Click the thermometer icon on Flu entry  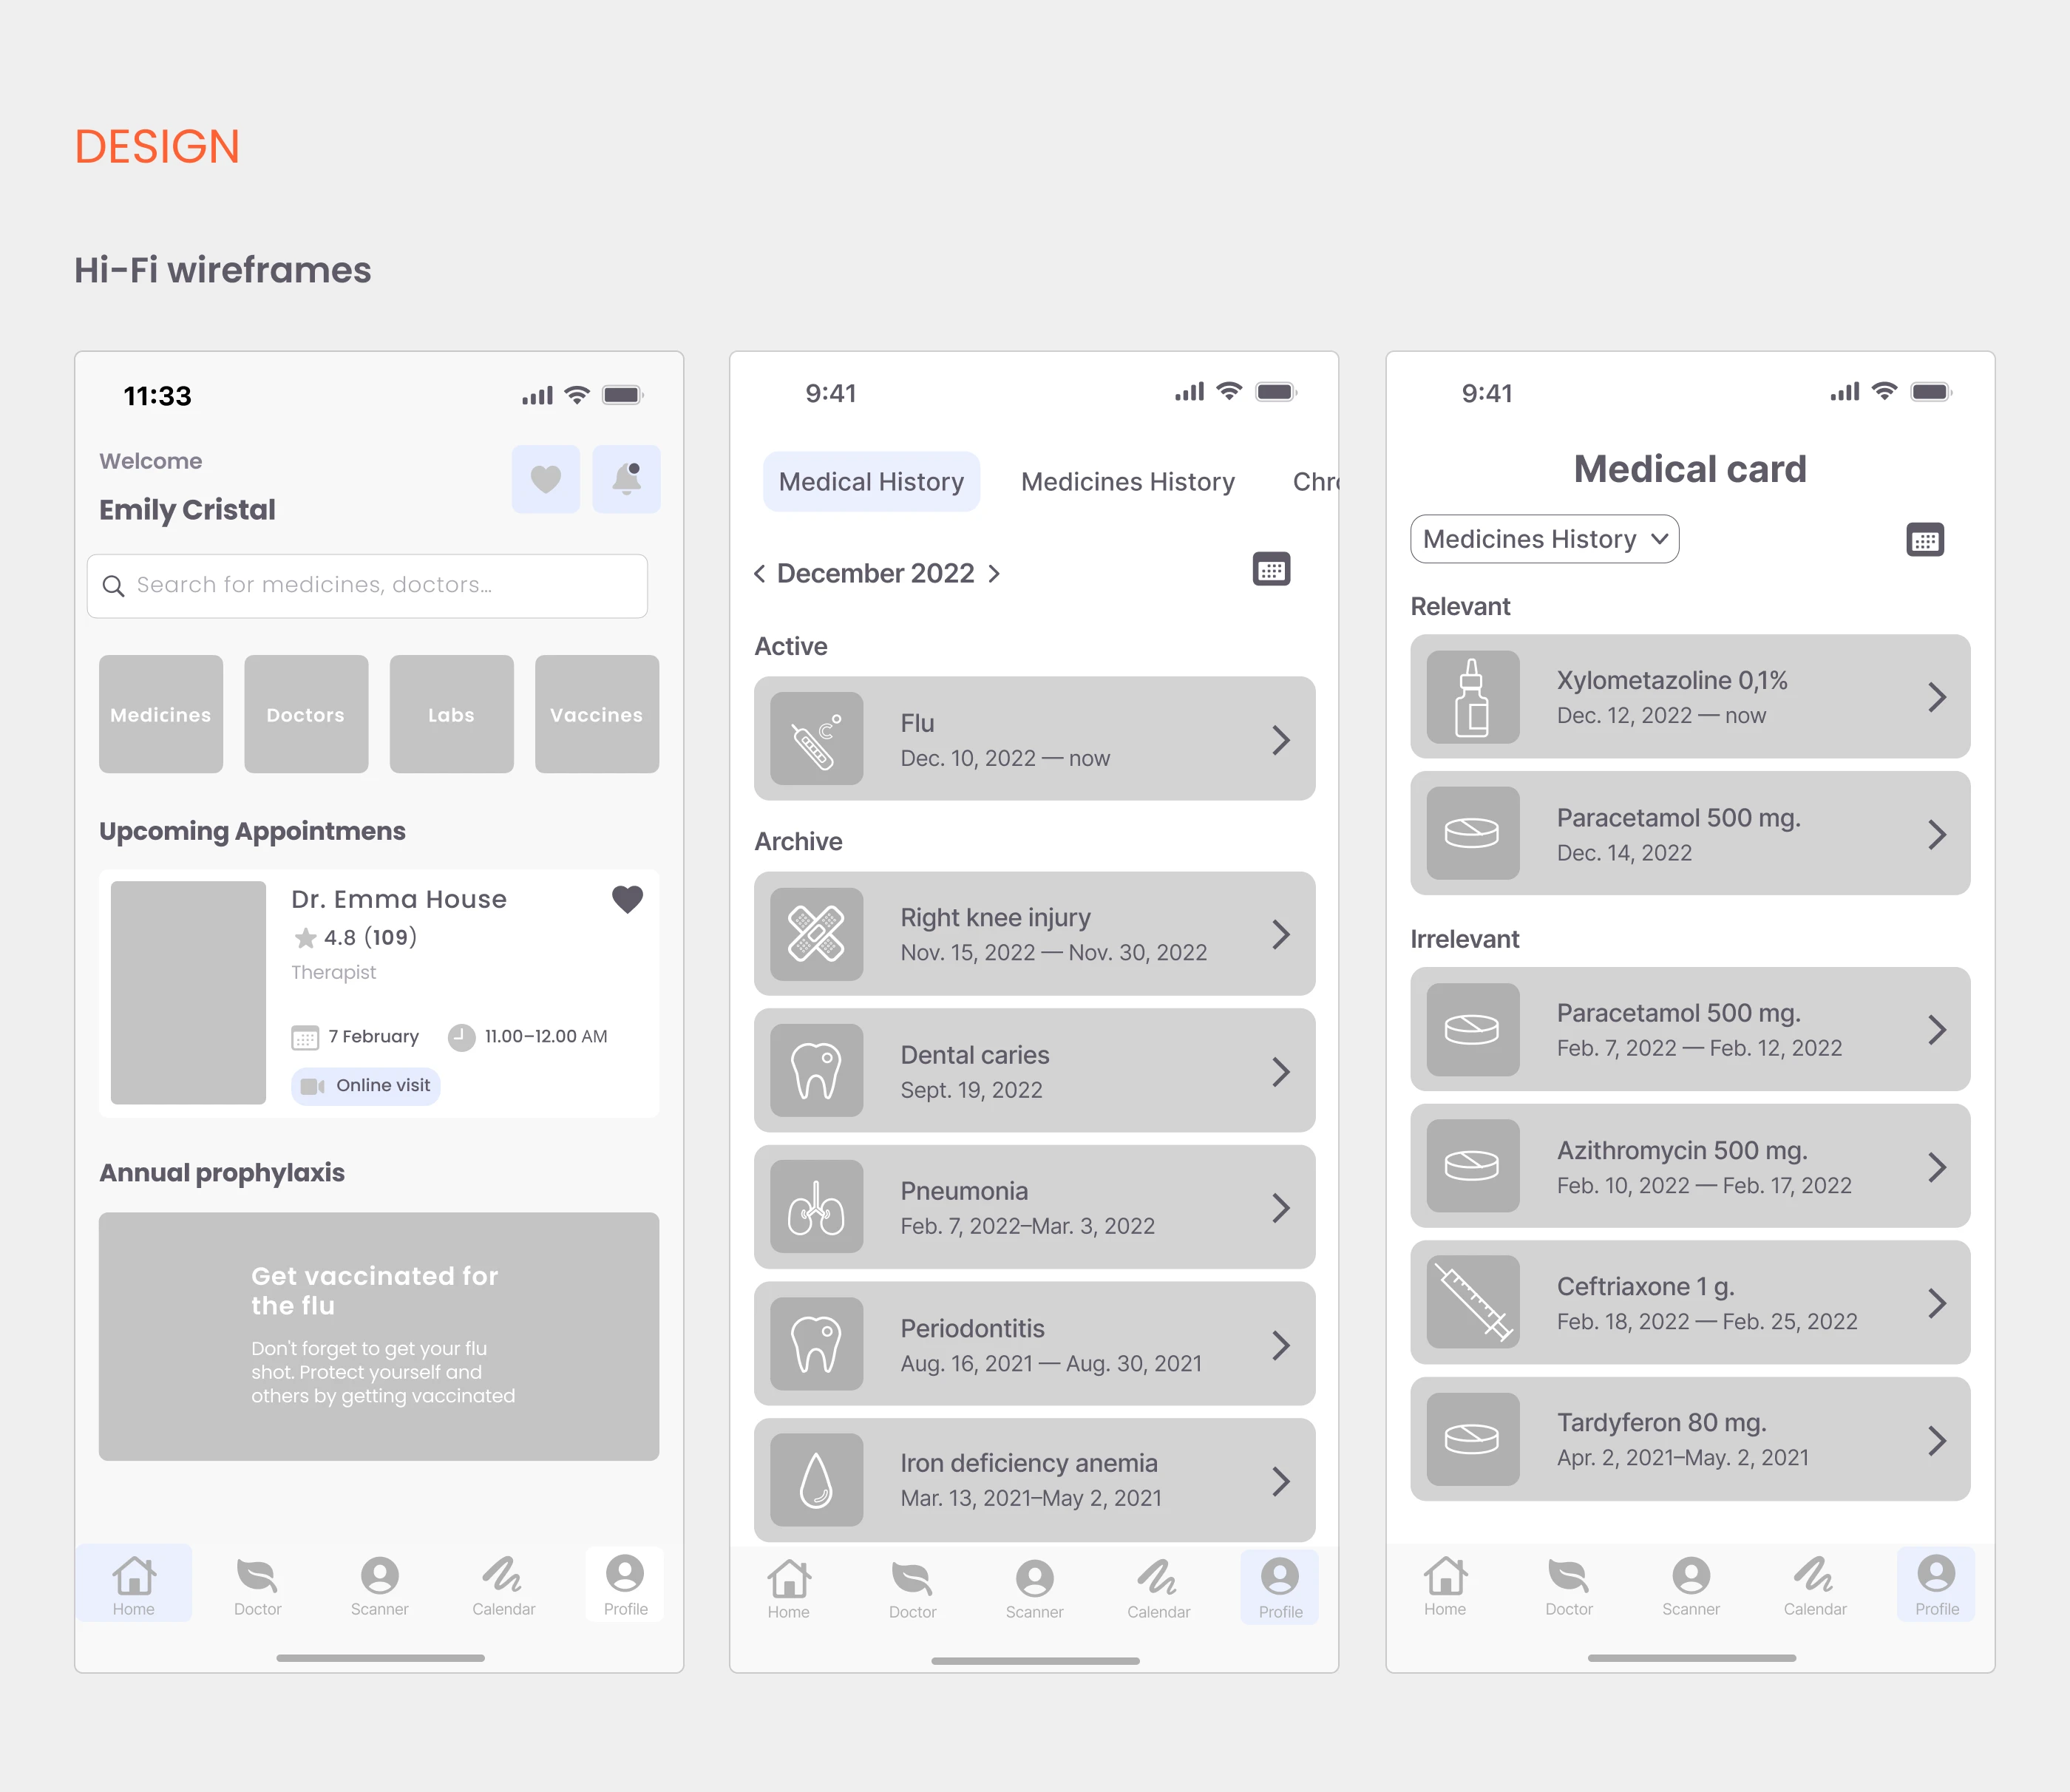point(816,738)
